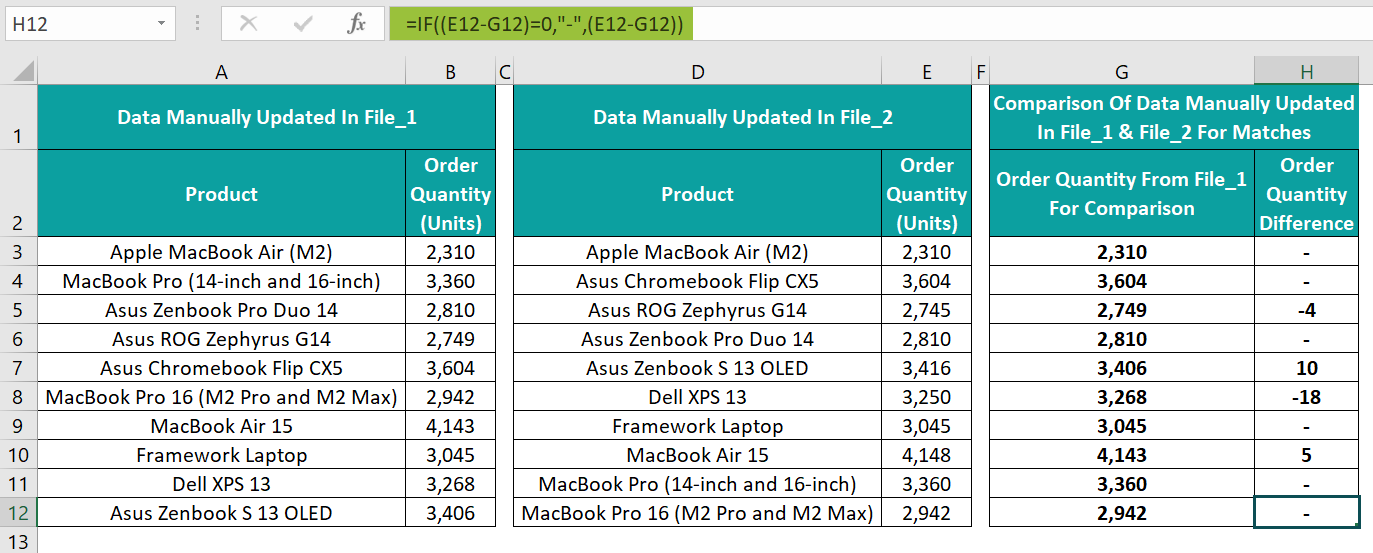
Task: Select 'Dell XPS 13' in column A
Action: (221, 484)
